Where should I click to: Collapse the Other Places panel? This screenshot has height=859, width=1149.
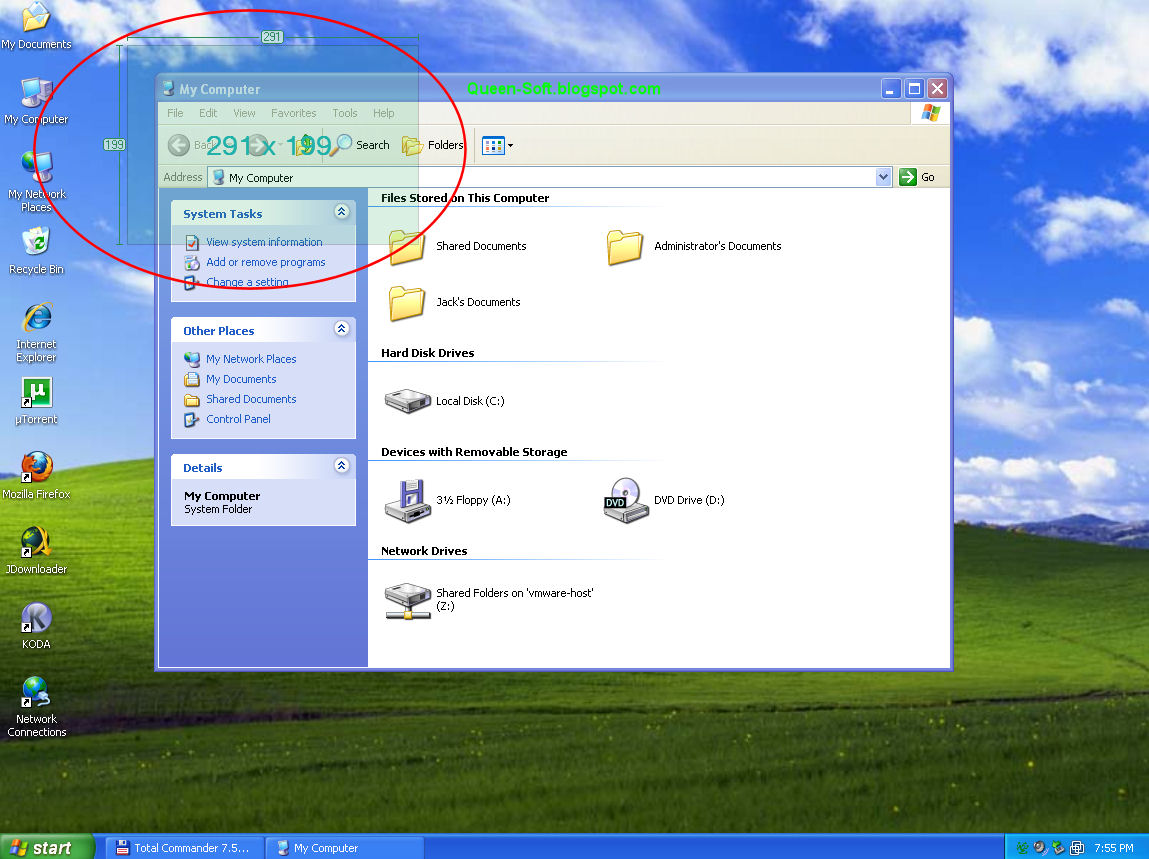[341, 328]
